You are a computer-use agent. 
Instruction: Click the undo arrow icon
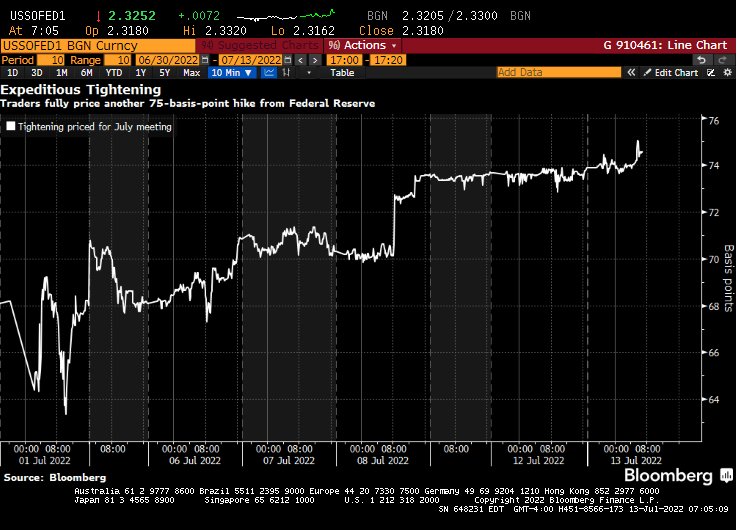(701, 60)
